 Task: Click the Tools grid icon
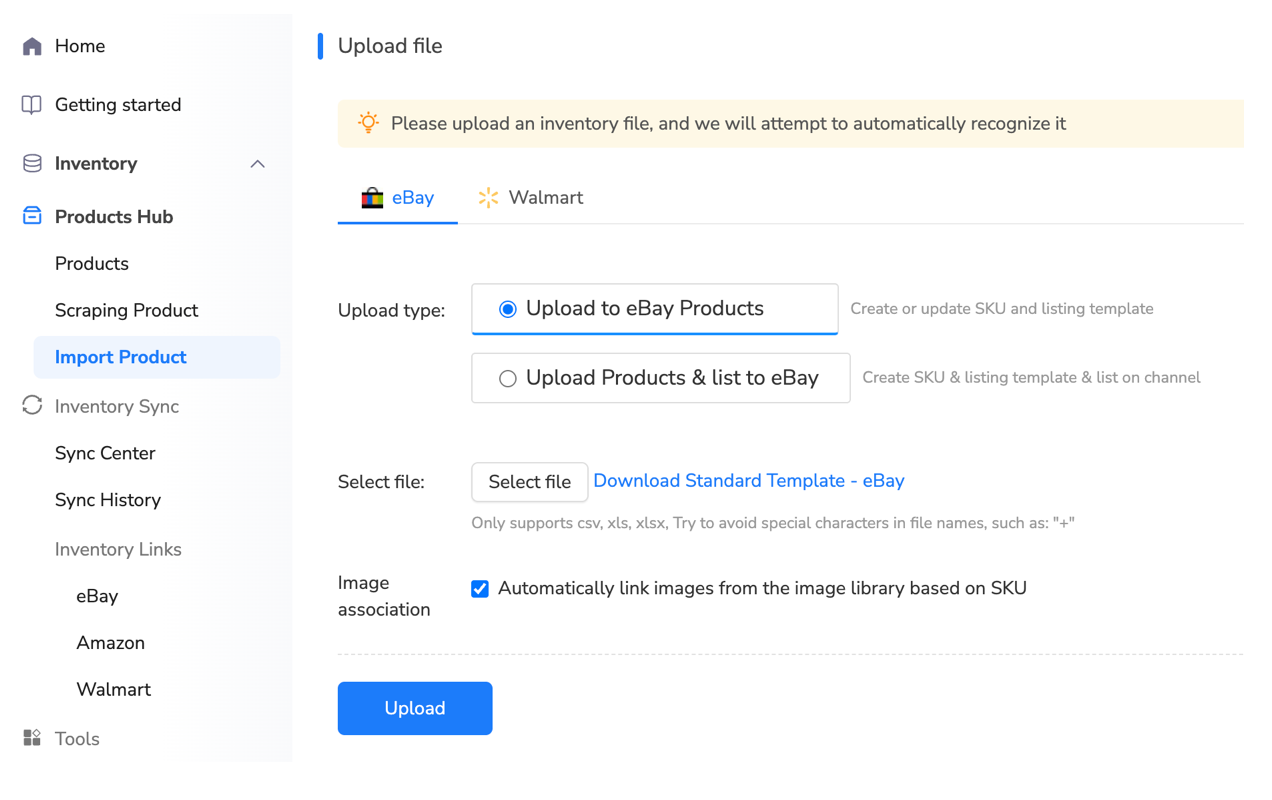[x=32, y=738]
